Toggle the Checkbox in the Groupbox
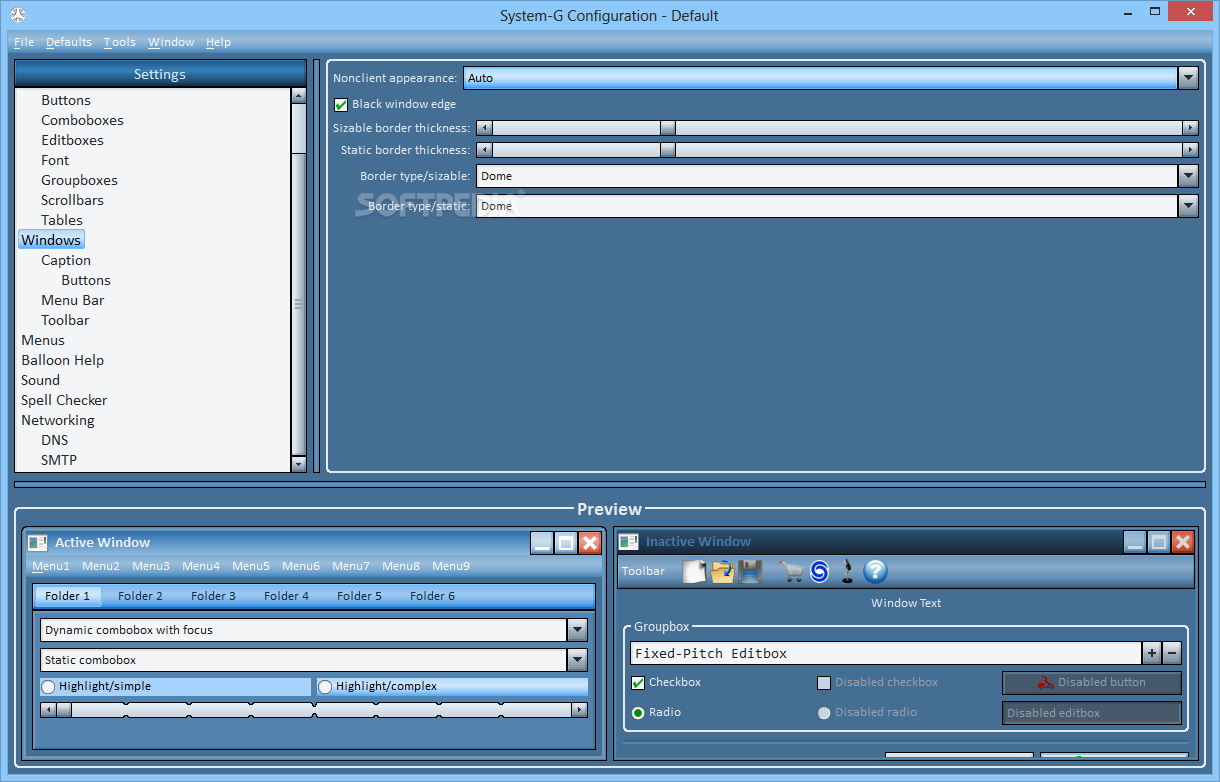 coord(638,683)
